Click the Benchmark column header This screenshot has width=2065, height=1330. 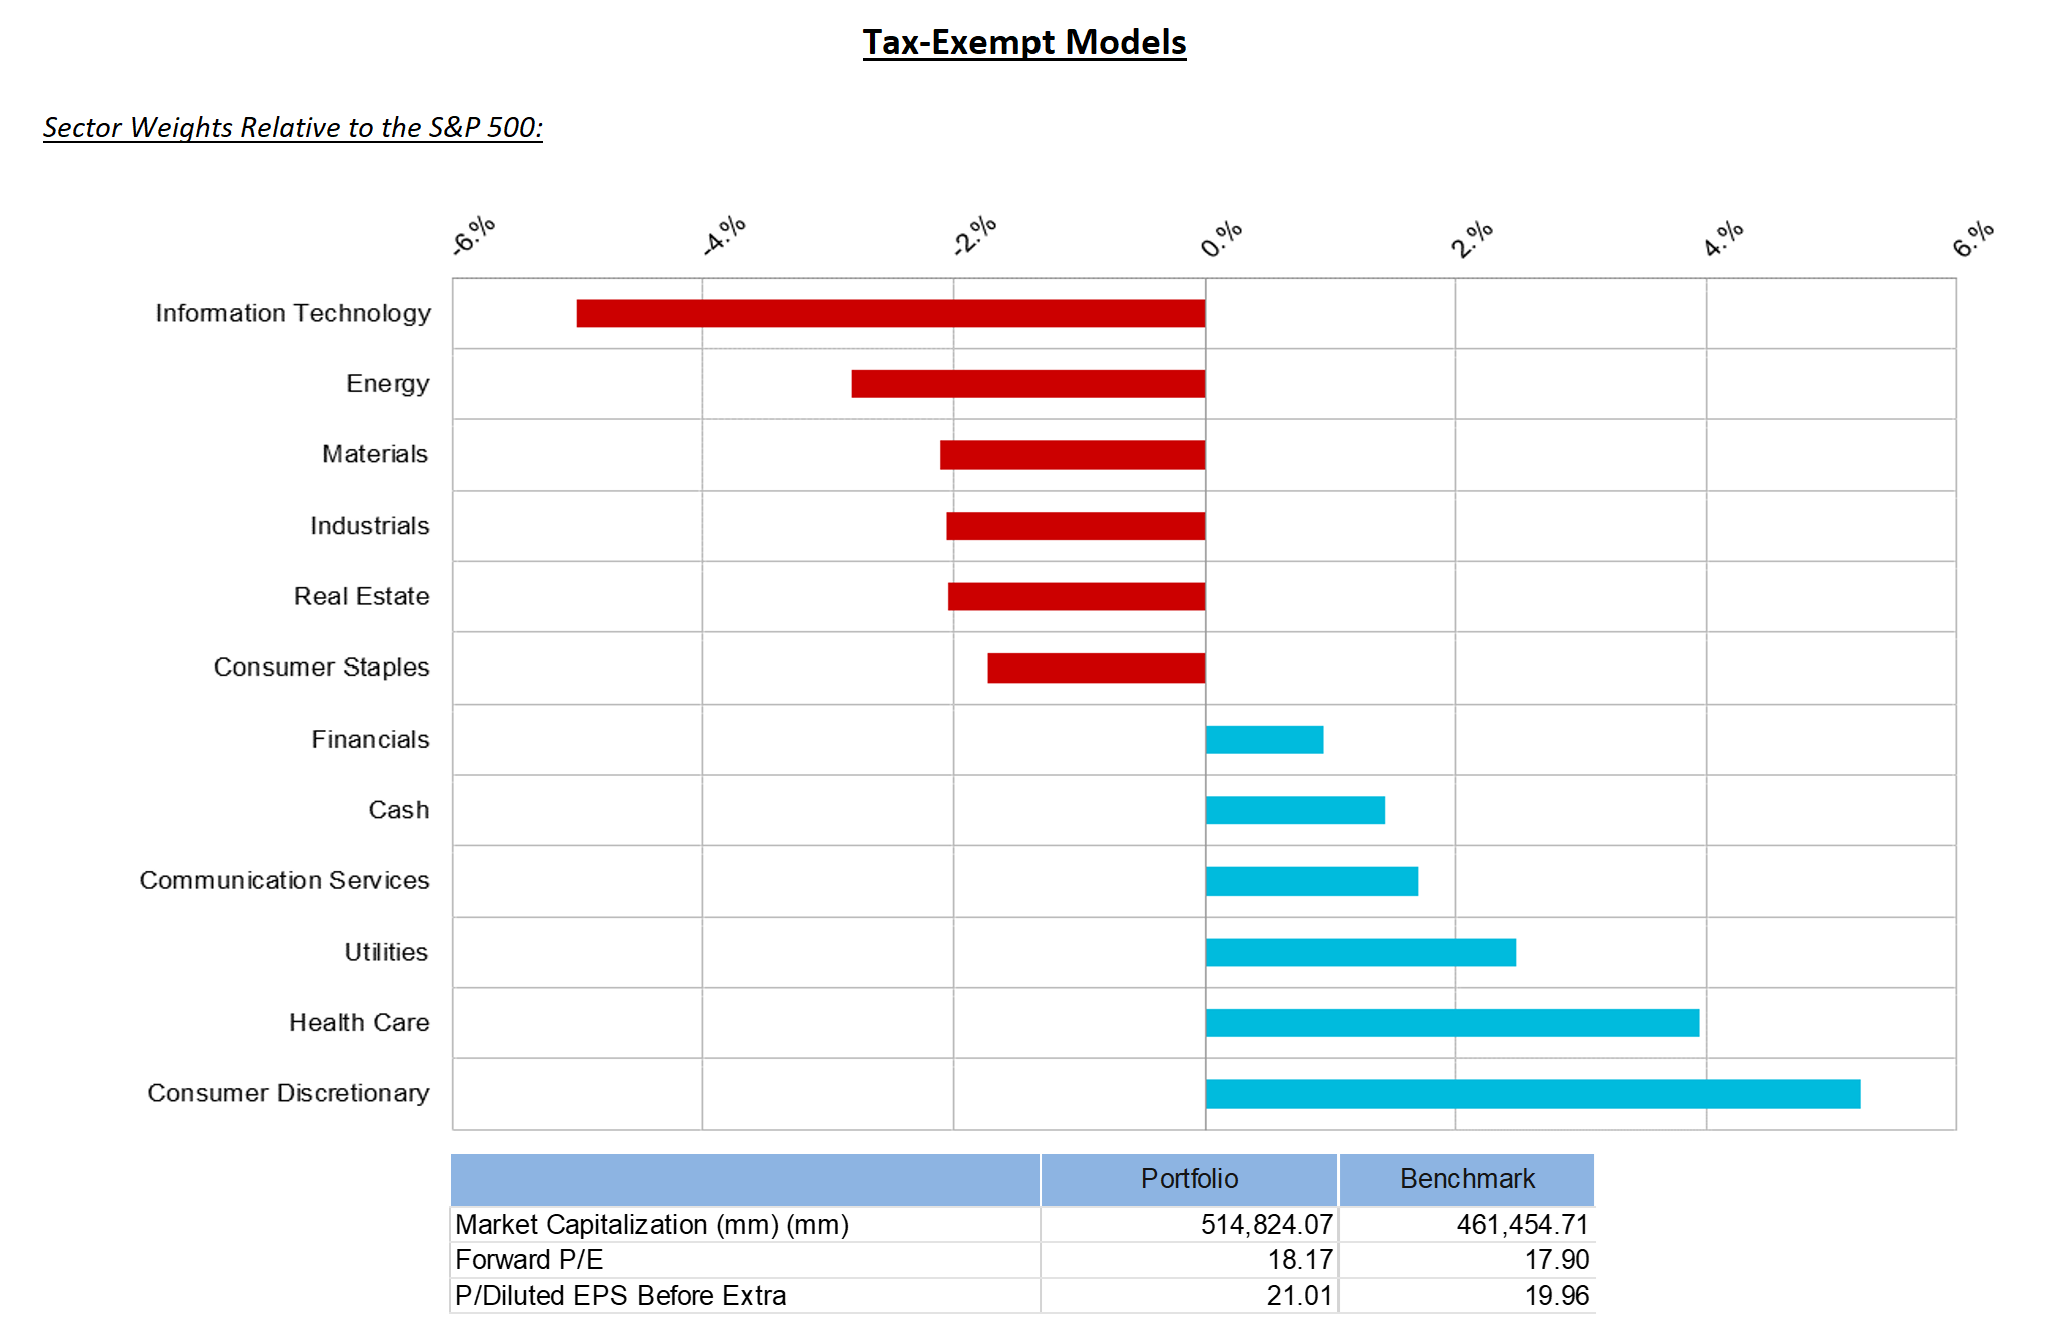click(1466, 1179)
